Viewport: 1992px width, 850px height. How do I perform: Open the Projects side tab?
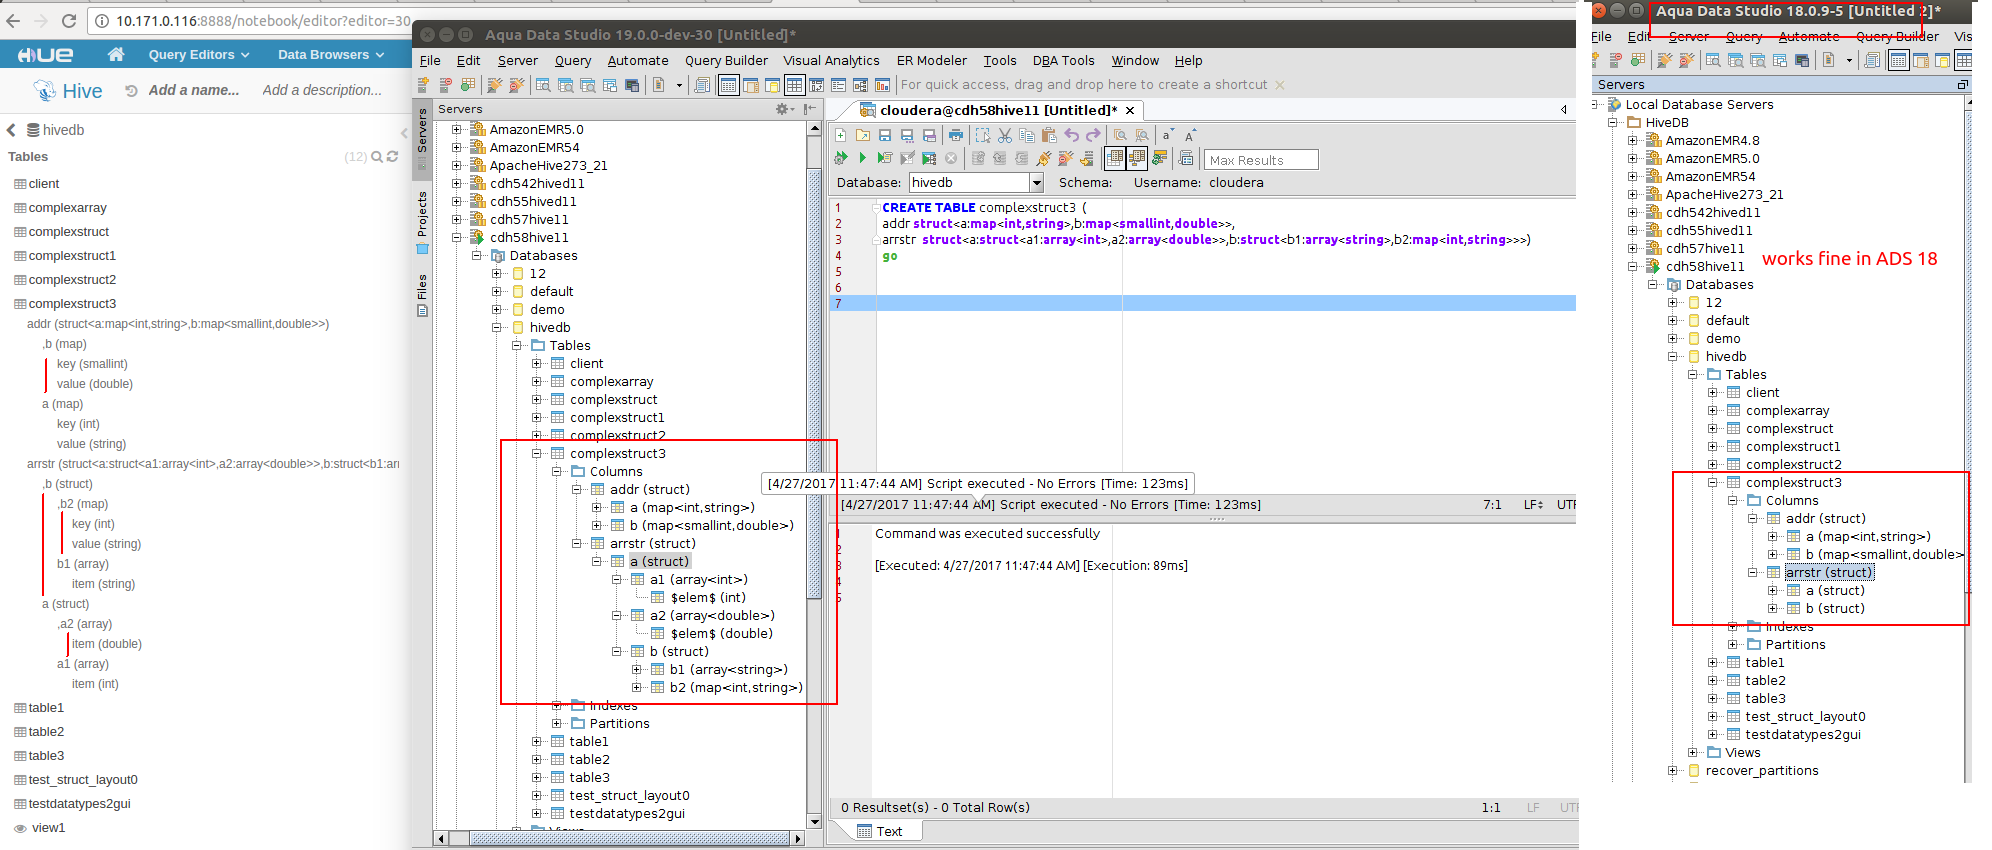coord(422,221)
